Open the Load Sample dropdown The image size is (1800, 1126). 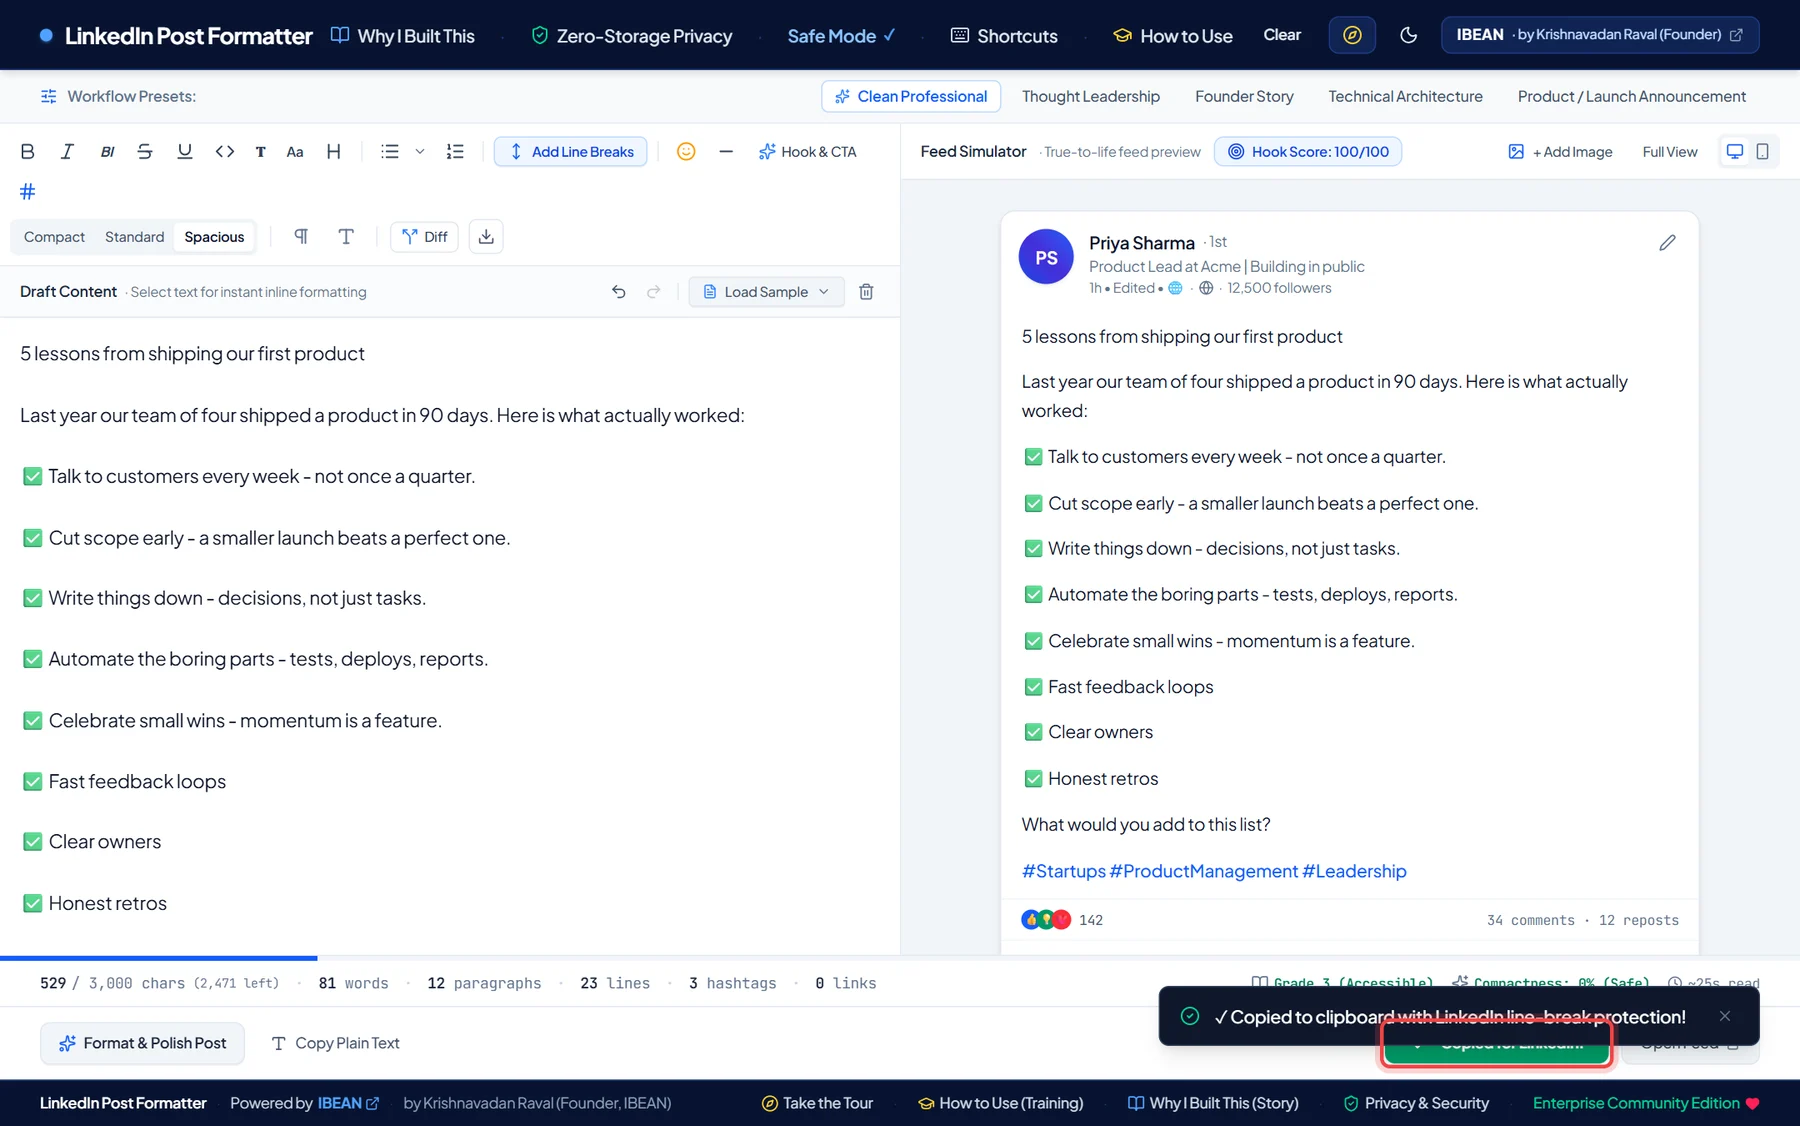point(767,292)
